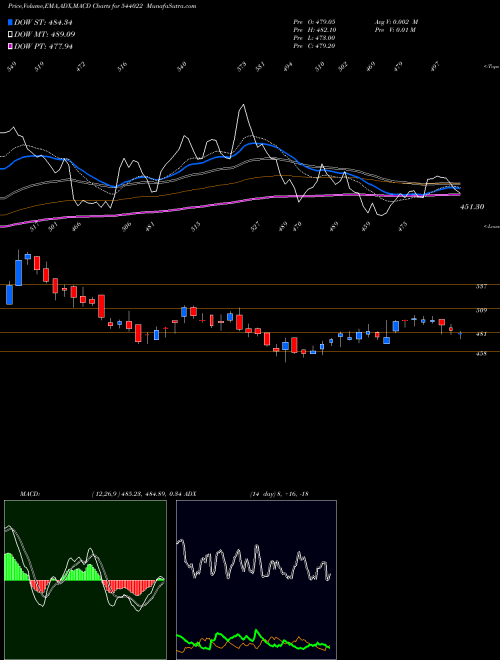500x660 pixels.
Task: Click the 470 low label
Action: pos(297,226)
